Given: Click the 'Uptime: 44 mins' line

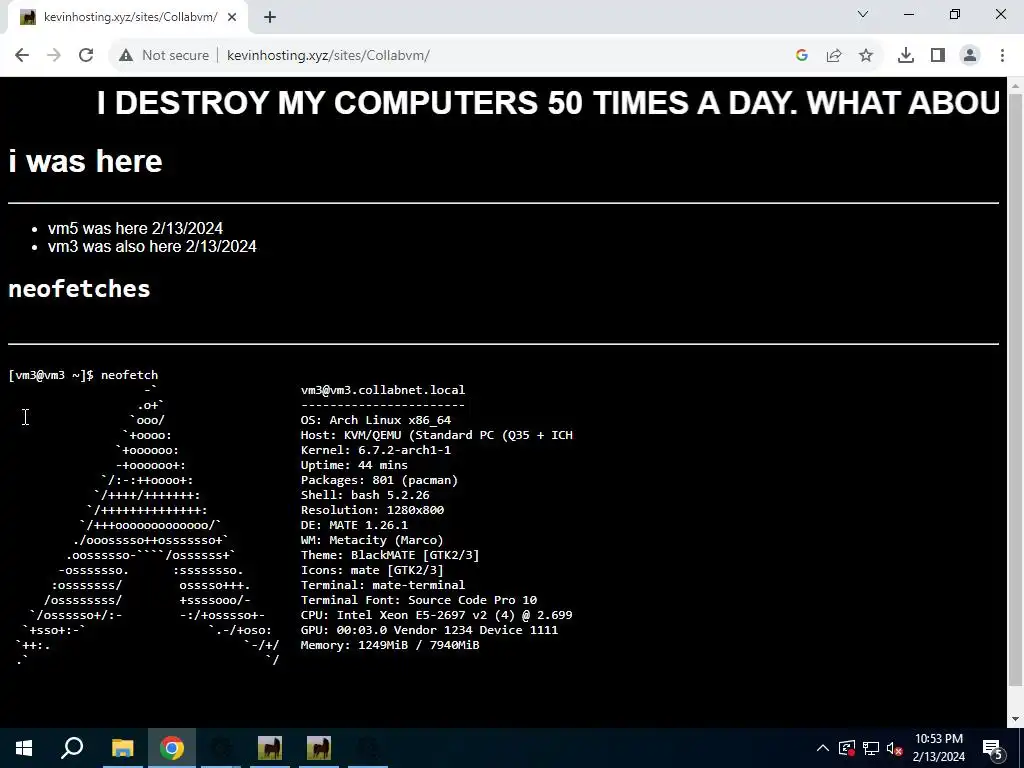Looking at the screenshot, I should tap(354, 465).
